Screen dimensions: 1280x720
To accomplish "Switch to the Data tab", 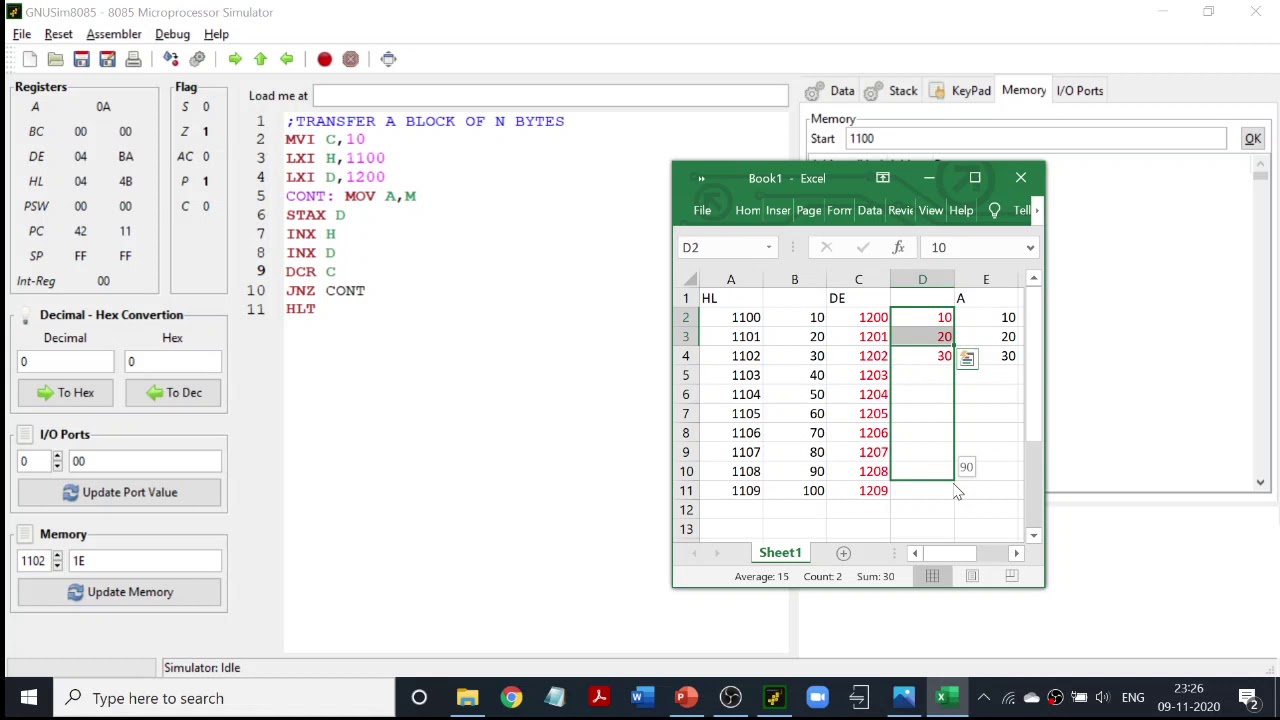I will pyautogui.click(x=831, y=91).
